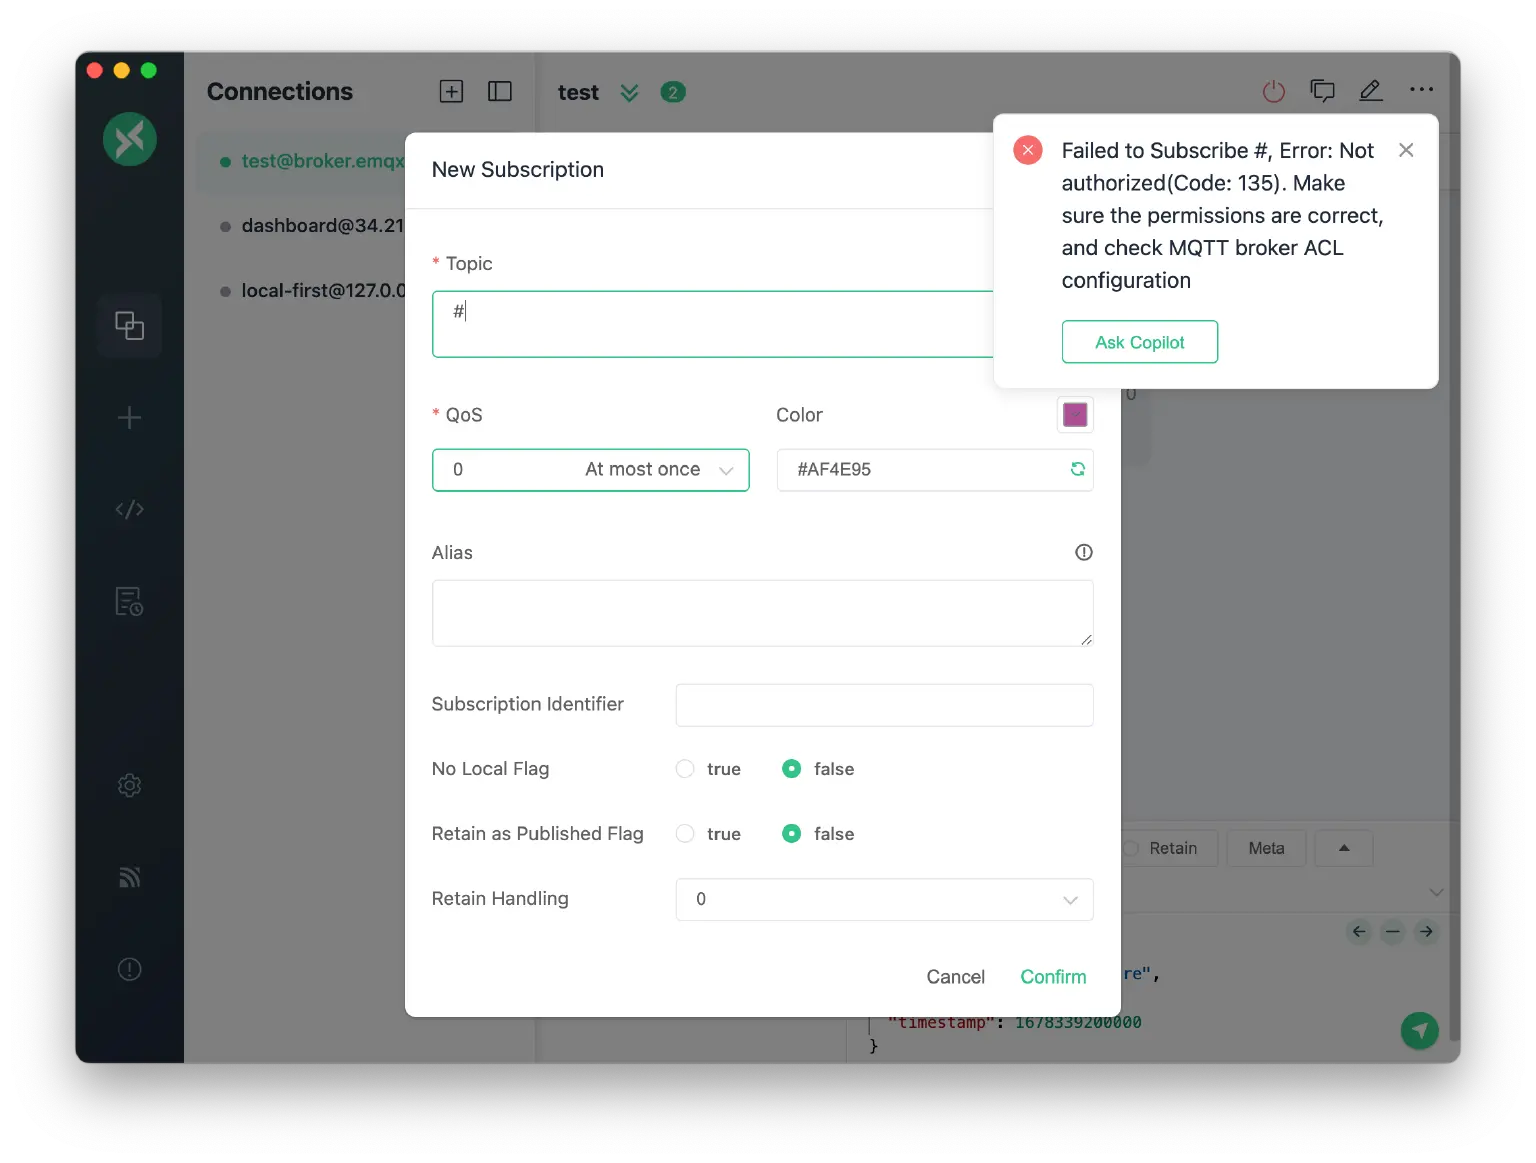This screenshot has height=1163, width=1536.
Task: Click the new connection plus icon in sidebar
Action: point(129,418)
